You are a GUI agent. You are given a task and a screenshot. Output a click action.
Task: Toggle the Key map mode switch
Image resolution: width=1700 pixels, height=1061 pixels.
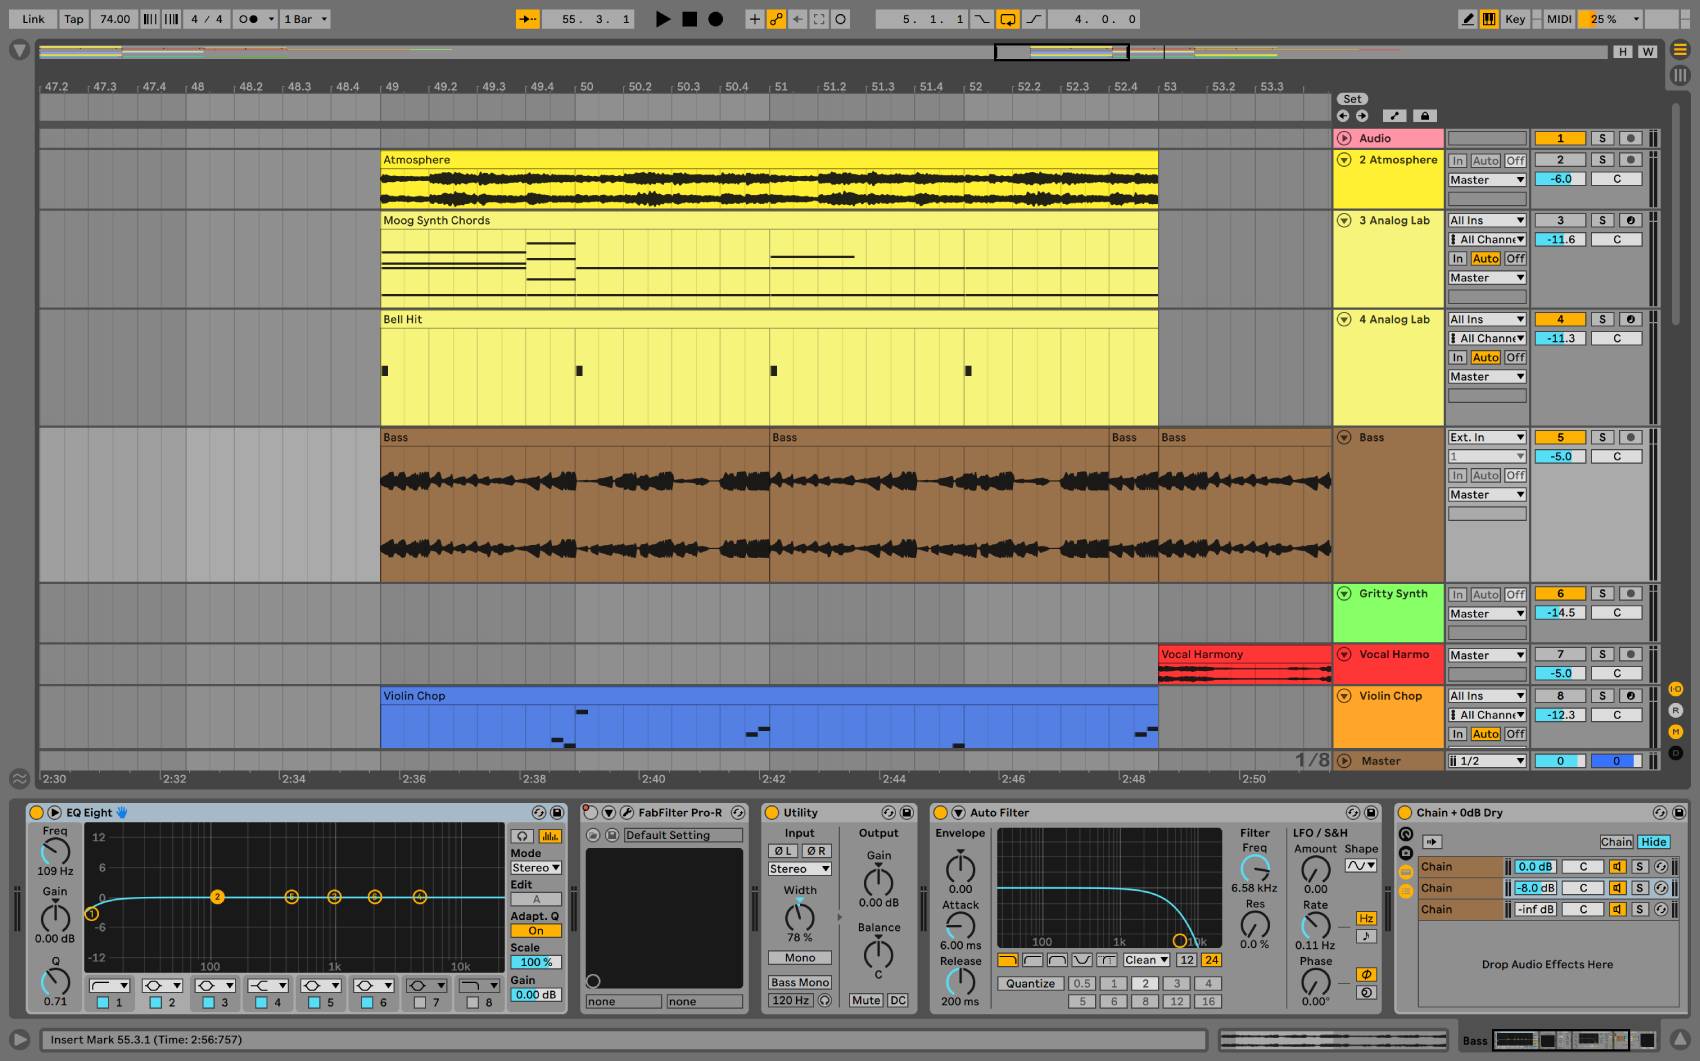point(1515,19)
